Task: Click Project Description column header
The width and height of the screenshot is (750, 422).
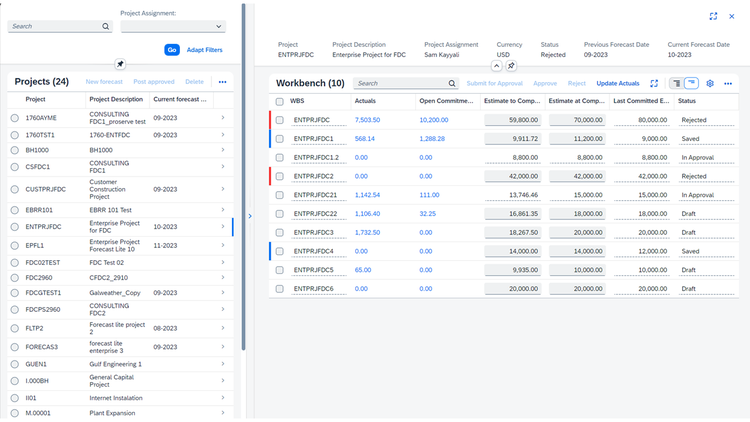Action: click(116, 100)
